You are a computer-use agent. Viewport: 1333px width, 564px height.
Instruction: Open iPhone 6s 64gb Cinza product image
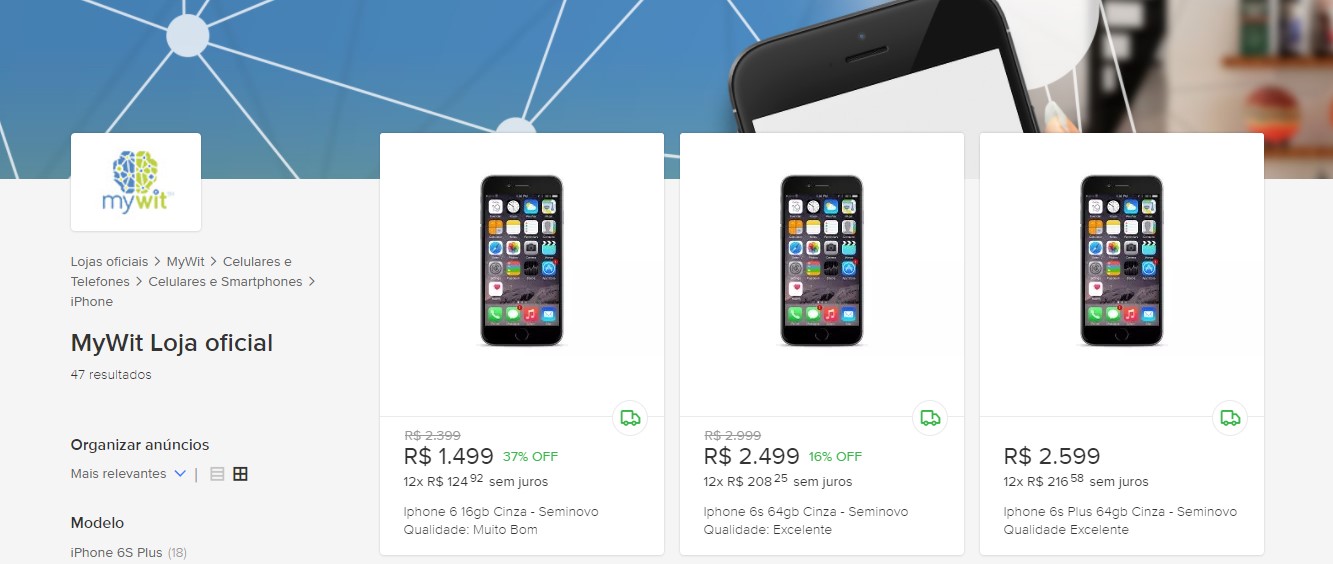pyautogui.click(x=822, y=261)
